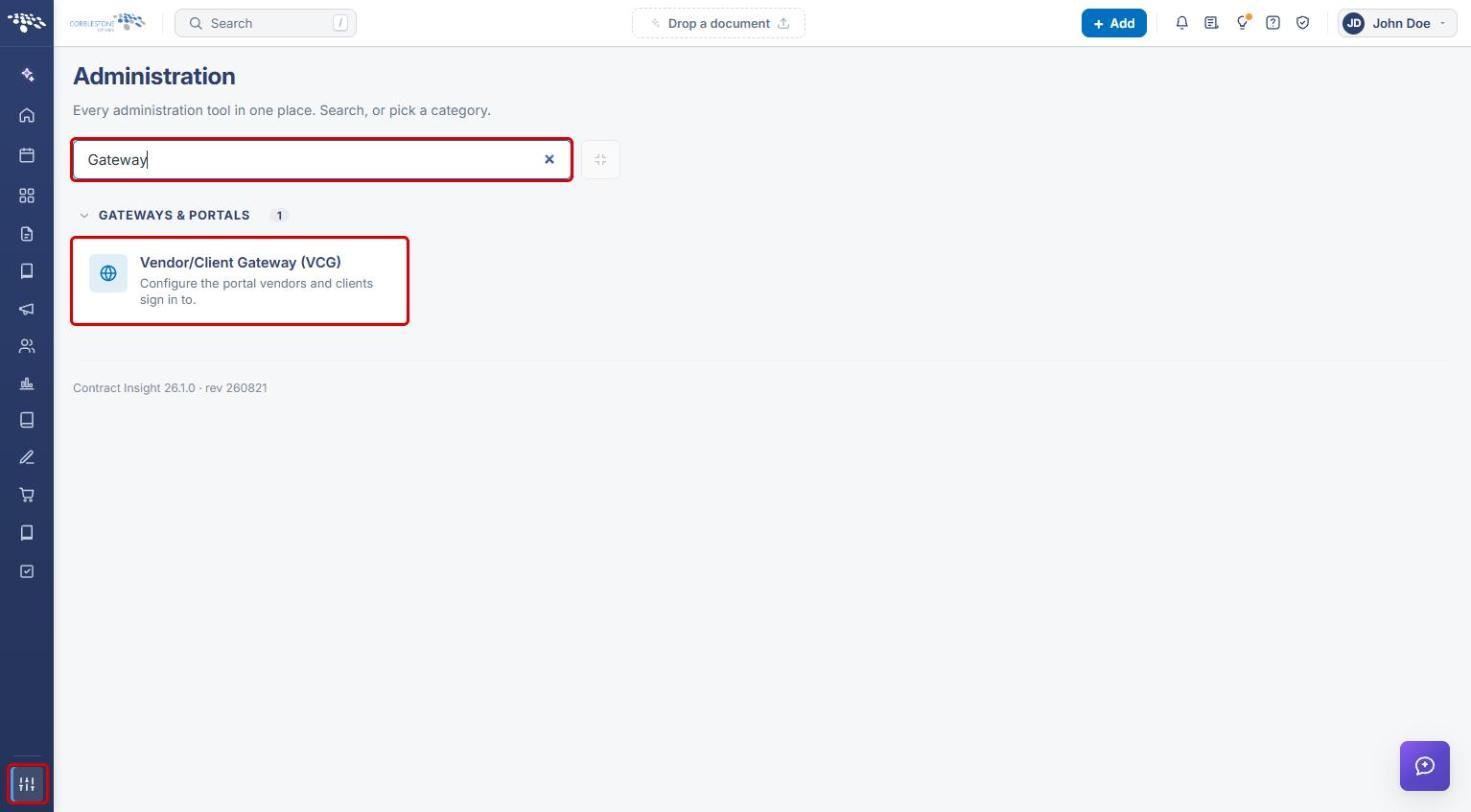Click the blue Add button
The width and height of the screenshot is (1471, 812).
click(x=1114, y=23)
